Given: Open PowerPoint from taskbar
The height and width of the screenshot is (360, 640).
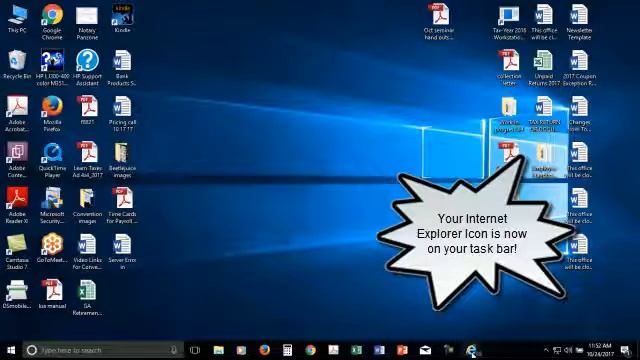Looking at the screenshot, I should coord(402,350).
